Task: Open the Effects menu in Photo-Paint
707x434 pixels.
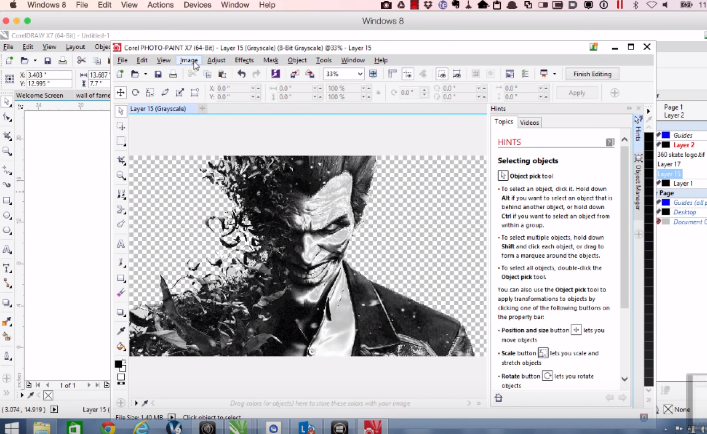Action: (x=244, y=60)
